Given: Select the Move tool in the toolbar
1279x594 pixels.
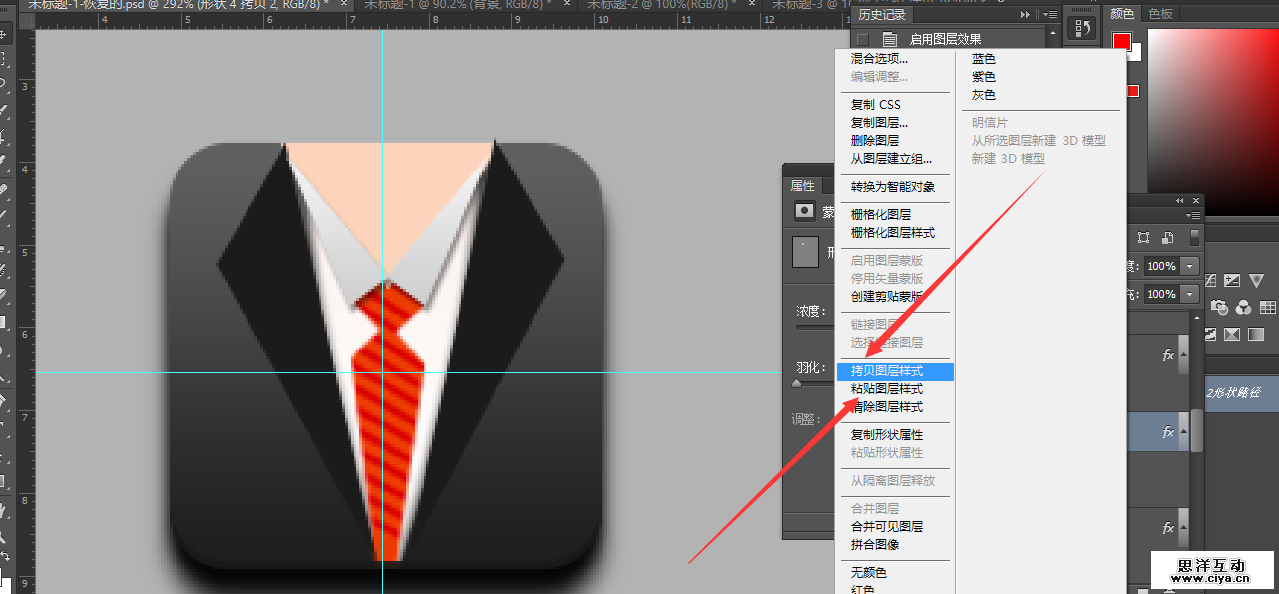Looking at the screenshot, I should [4, 34].
